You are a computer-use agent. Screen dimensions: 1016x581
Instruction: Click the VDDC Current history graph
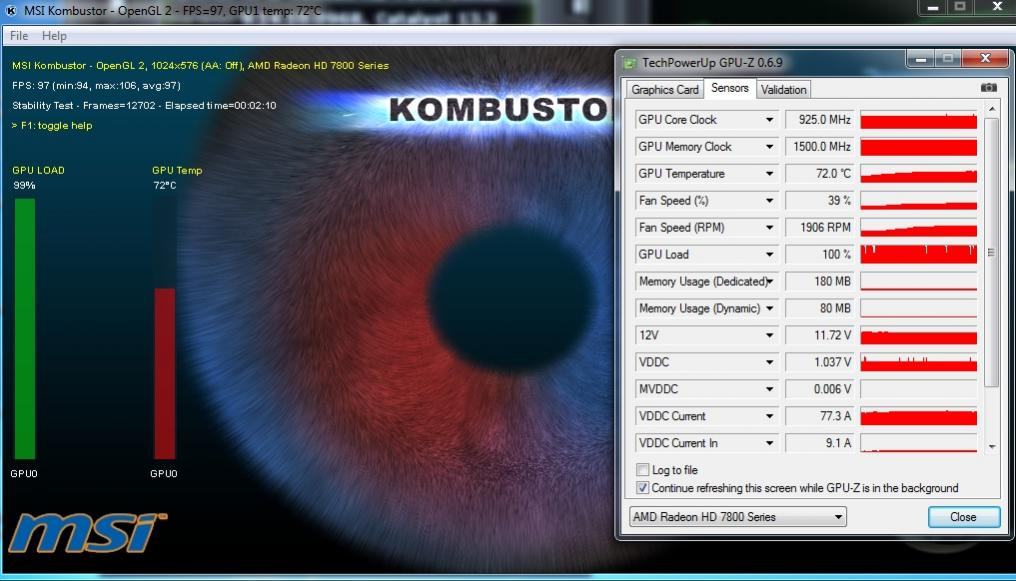918,416
